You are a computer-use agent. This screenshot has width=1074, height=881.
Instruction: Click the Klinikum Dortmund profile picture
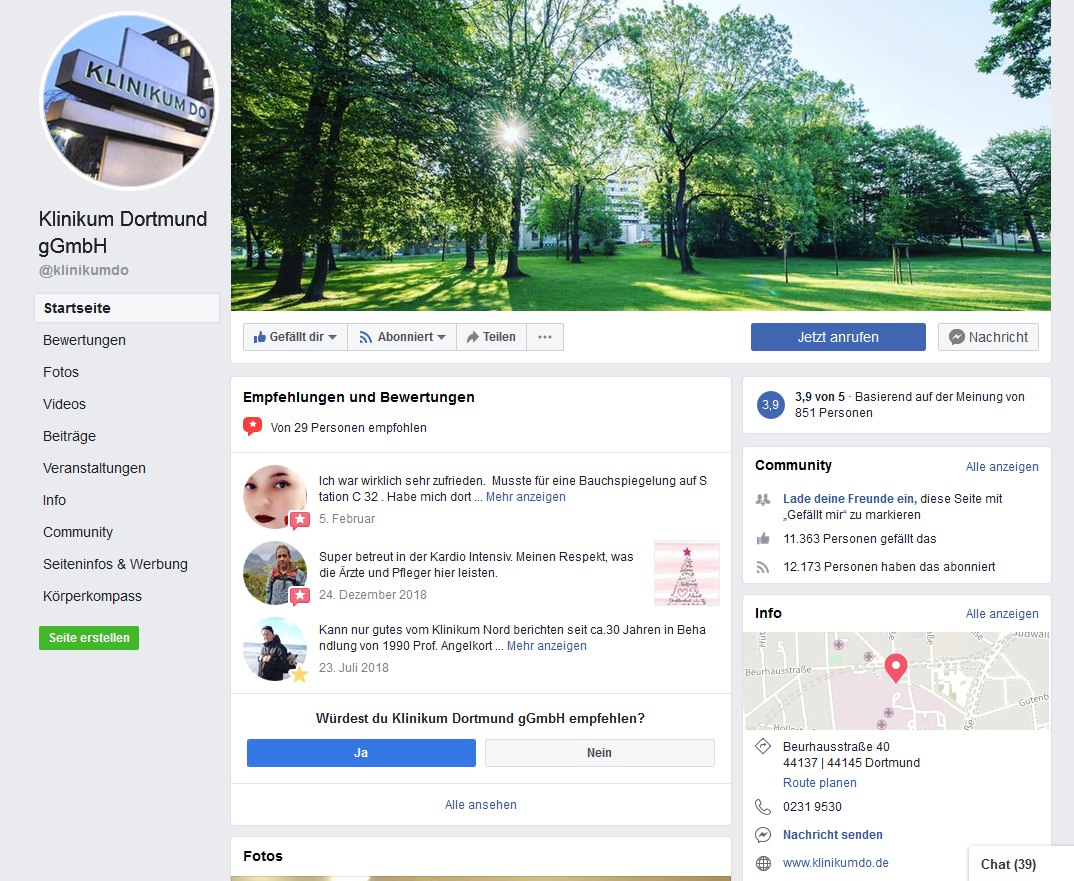(128, 101)
